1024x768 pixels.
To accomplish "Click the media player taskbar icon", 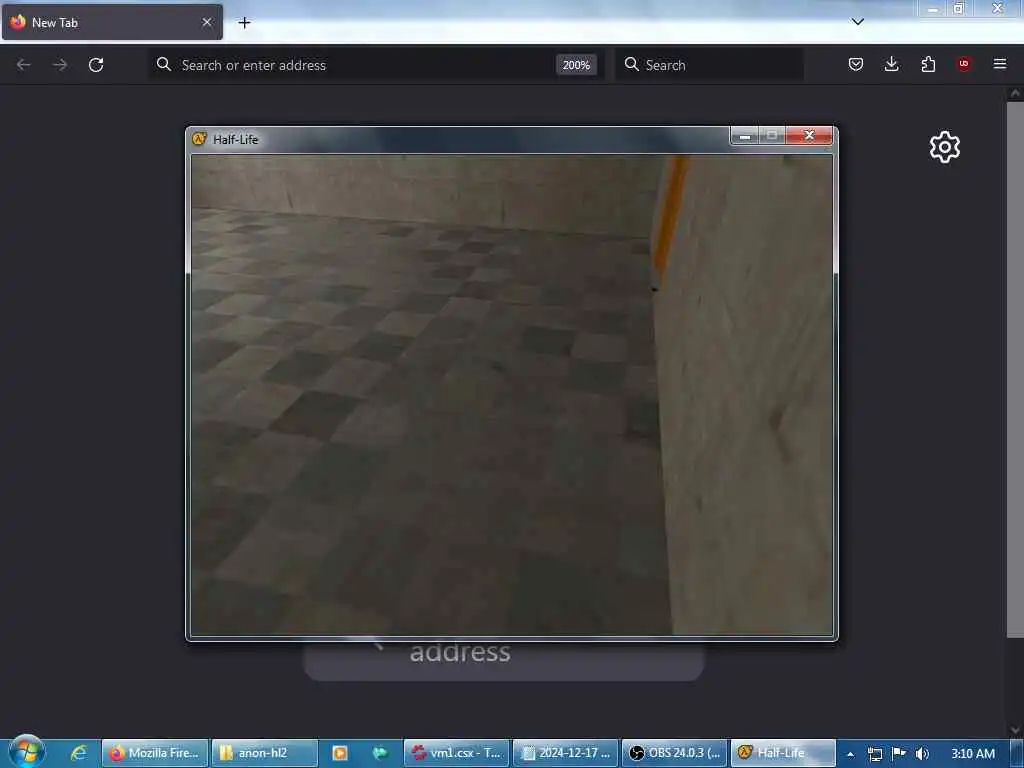I will point(340,753).
